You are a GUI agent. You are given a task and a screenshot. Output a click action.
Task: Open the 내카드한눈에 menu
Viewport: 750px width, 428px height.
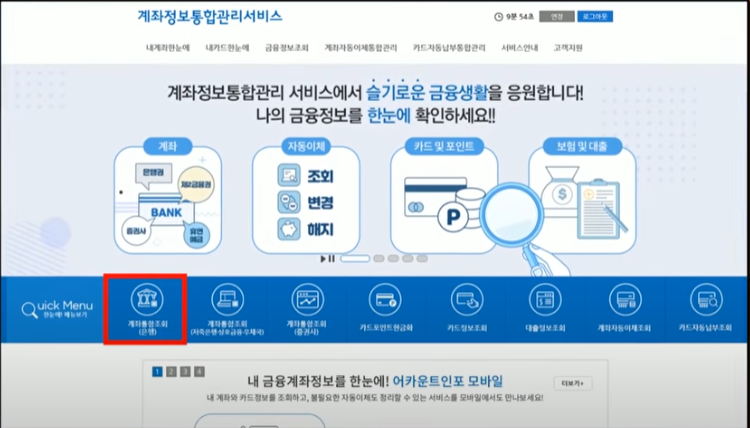[x=228, y=48]
